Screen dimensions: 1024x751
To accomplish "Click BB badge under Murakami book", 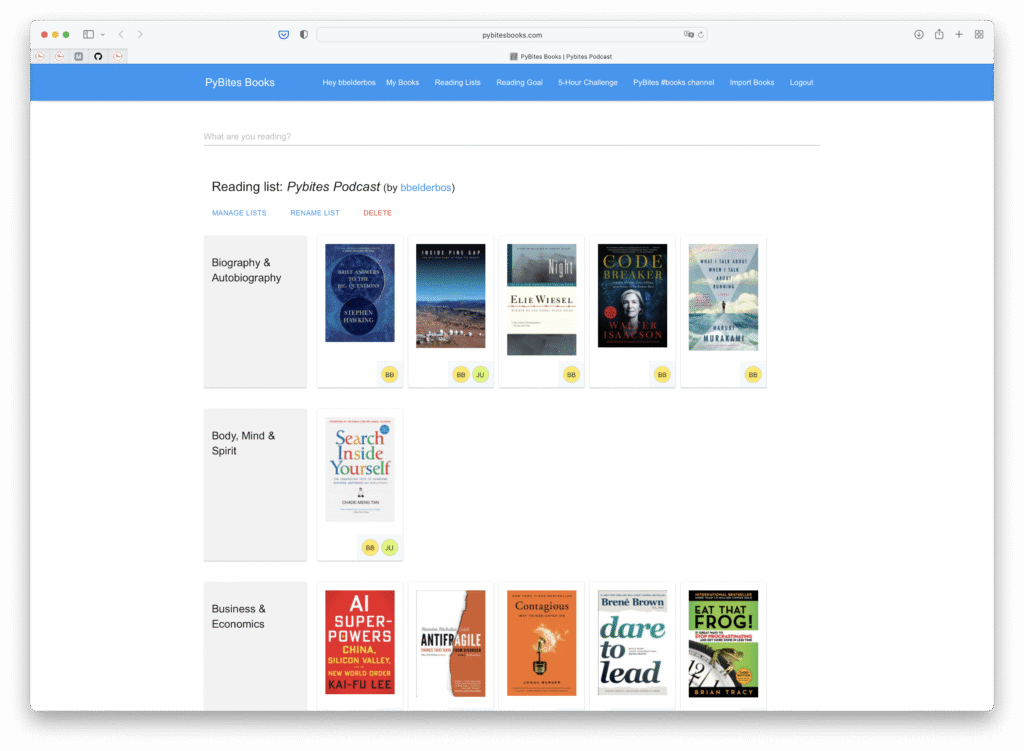I will point(752,375).
